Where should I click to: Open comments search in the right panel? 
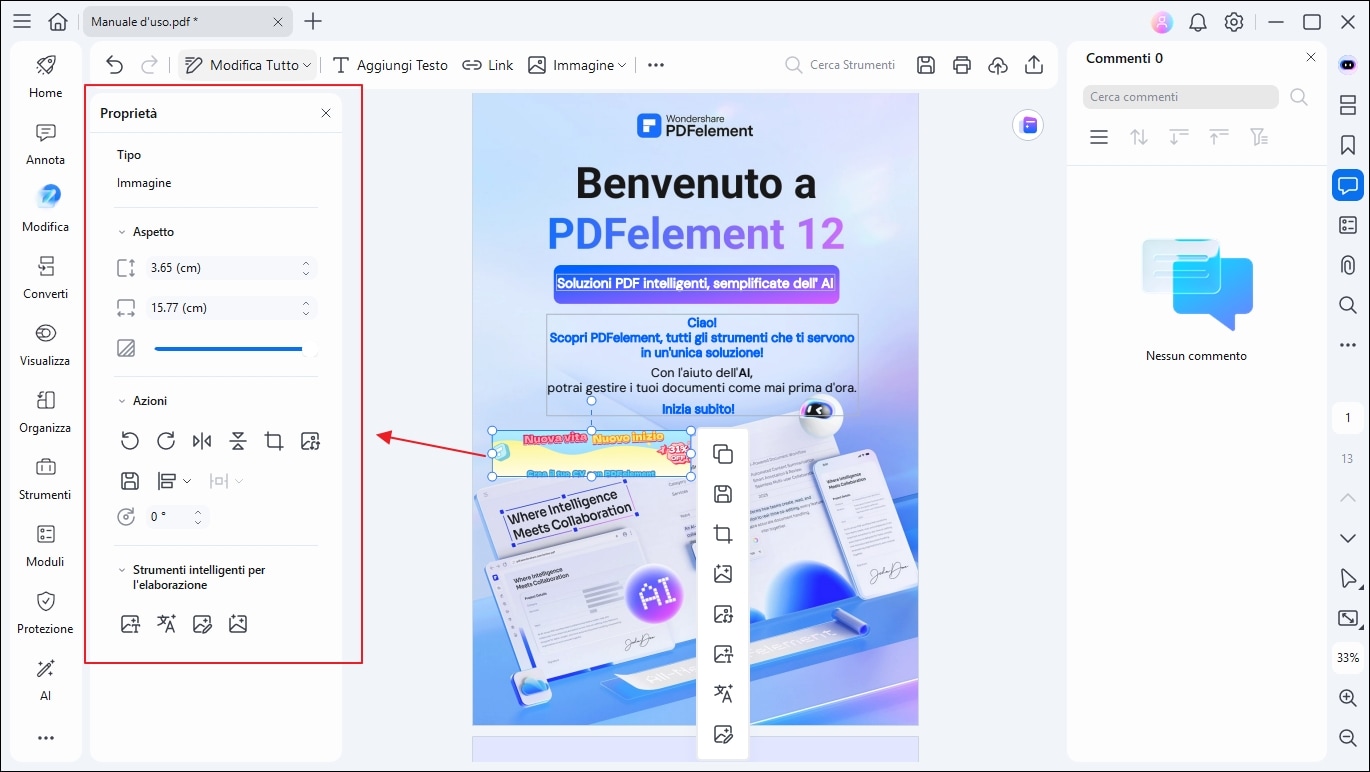point(1298,97)
